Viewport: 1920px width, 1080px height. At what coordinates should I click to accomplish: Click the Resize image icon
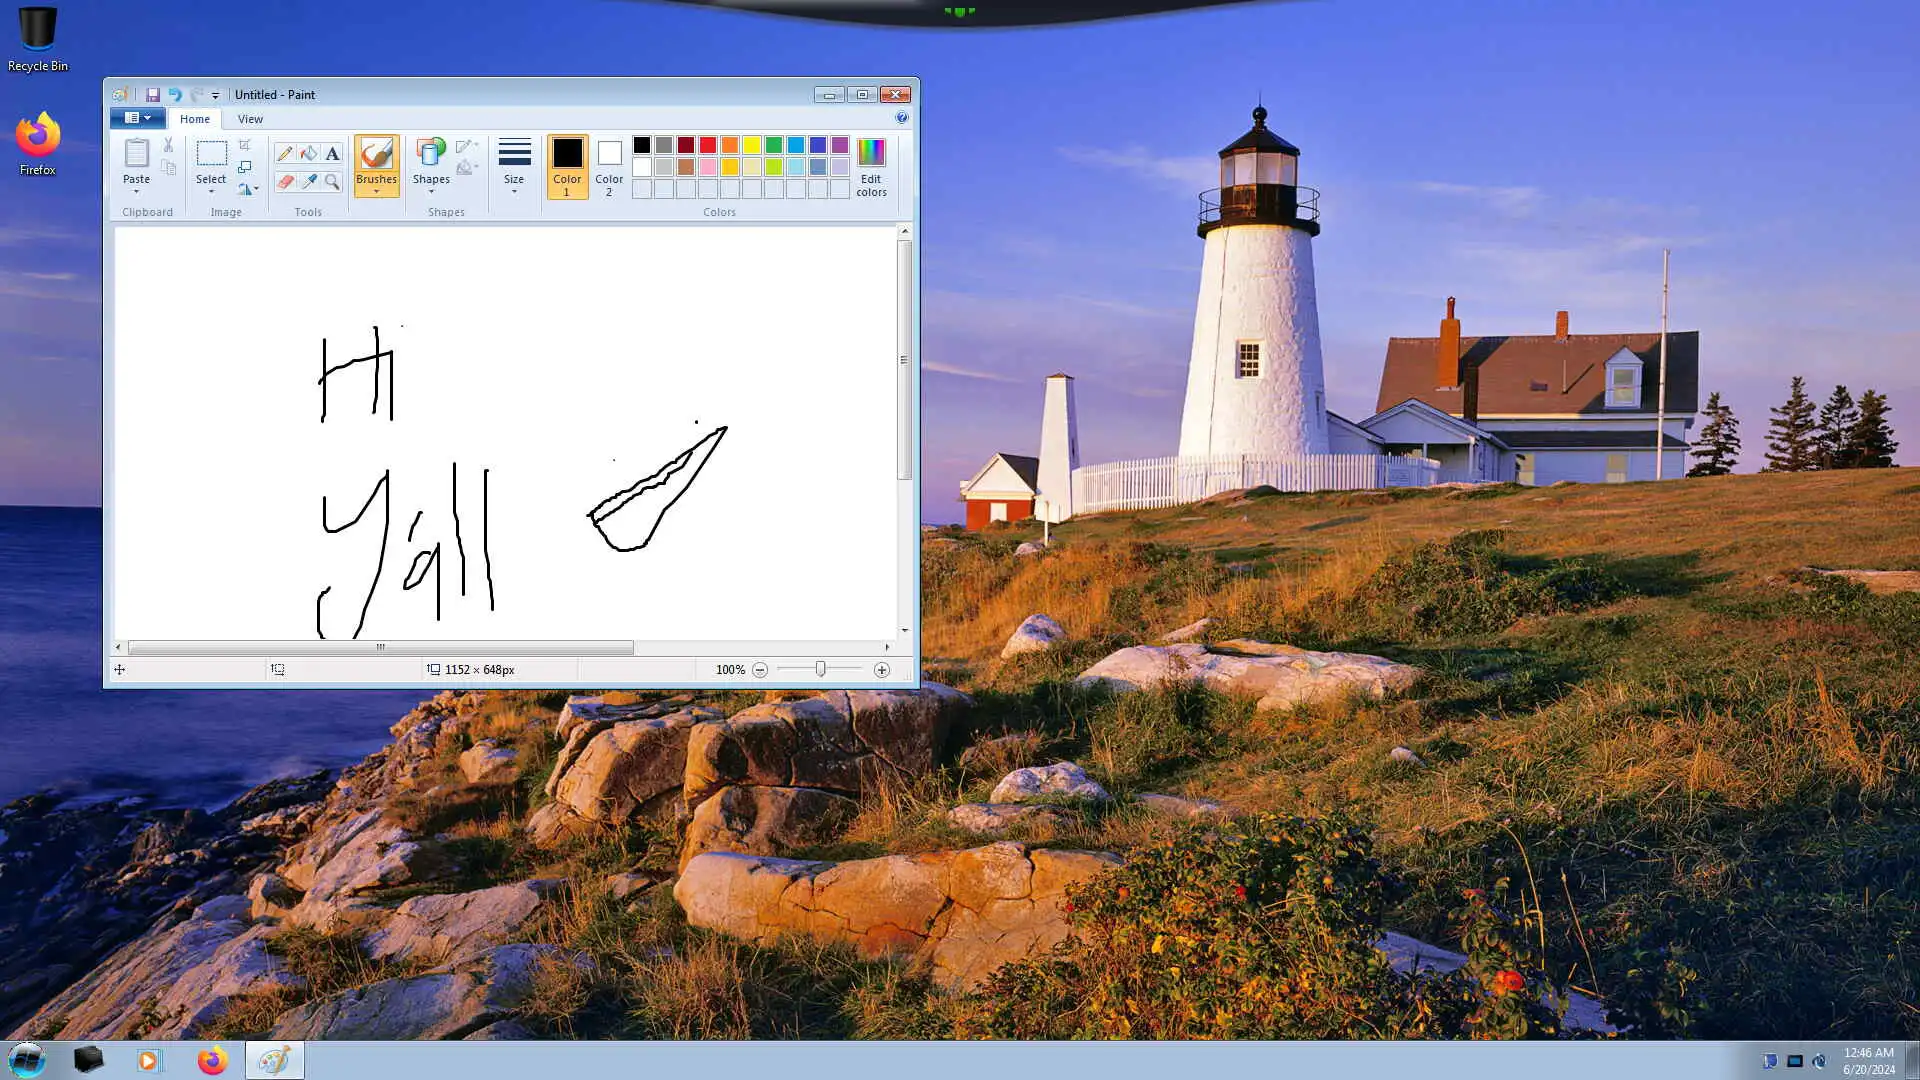pyautogui.click(x=245, y=167)
